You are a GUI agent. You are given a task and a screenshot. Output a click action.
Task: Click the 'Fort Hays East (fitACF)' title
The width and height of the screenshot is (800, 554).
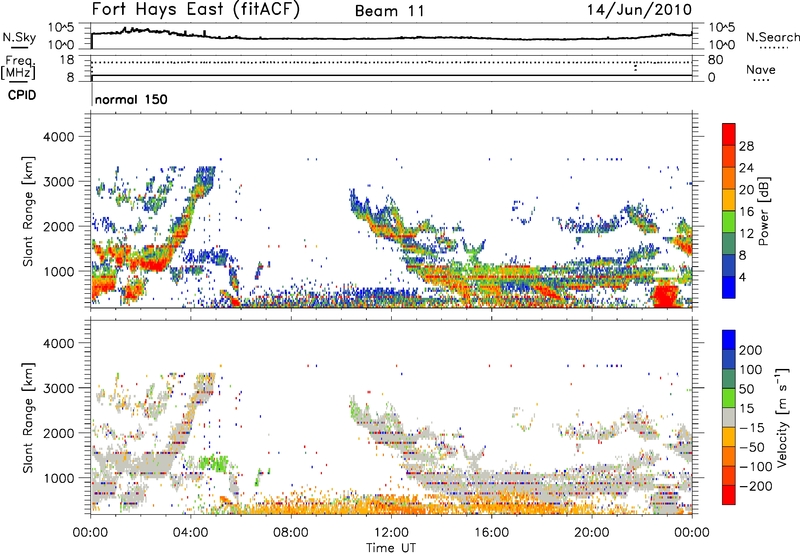pos(195,10)
